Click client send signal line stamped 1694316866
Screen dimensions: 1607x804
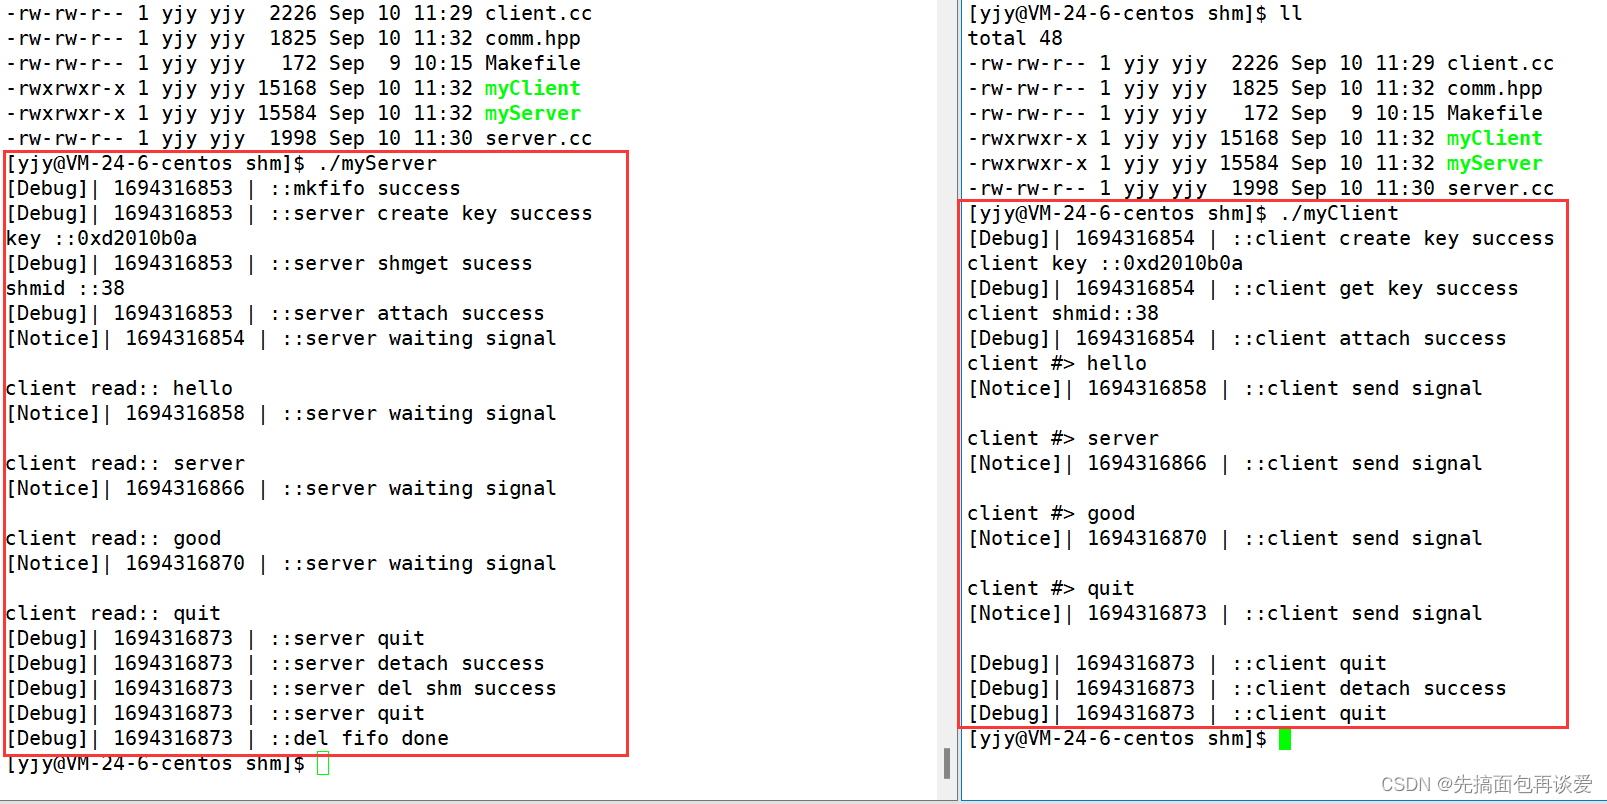click(1225, 464)
